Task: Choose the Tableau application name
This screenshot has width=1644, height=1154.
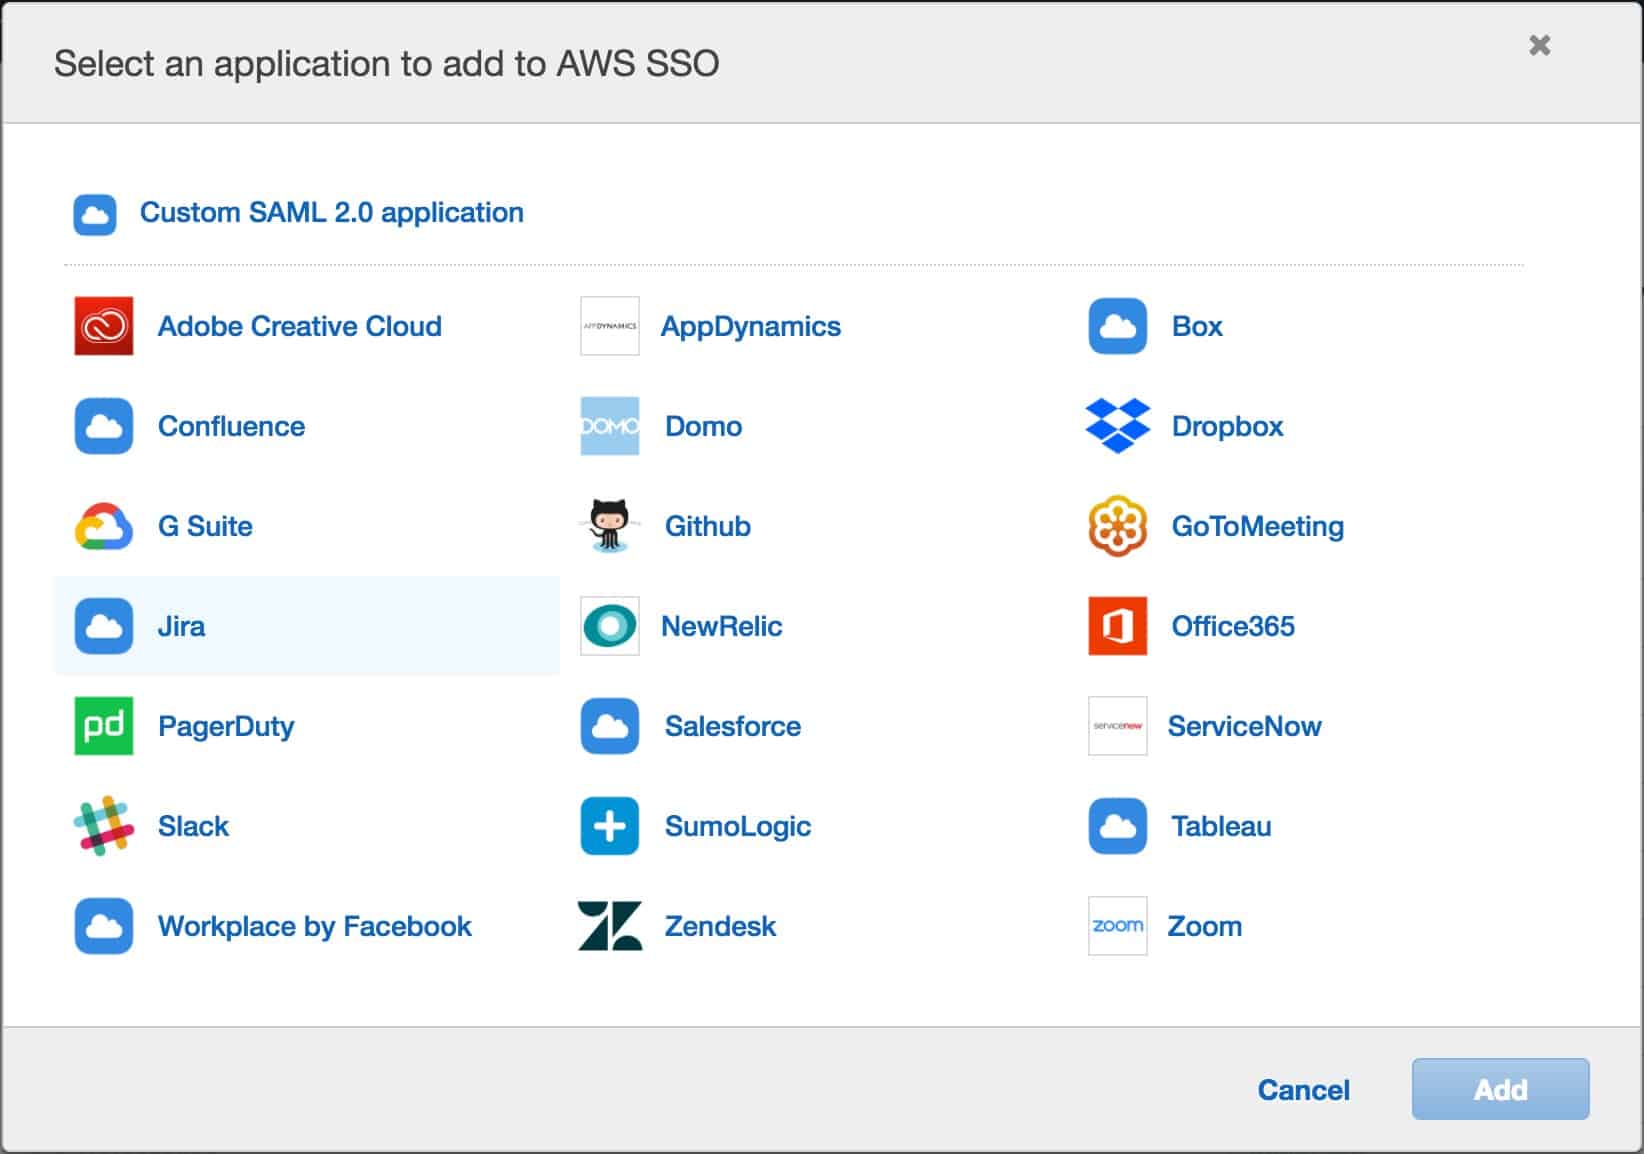Action: [x=1221, y=826]
